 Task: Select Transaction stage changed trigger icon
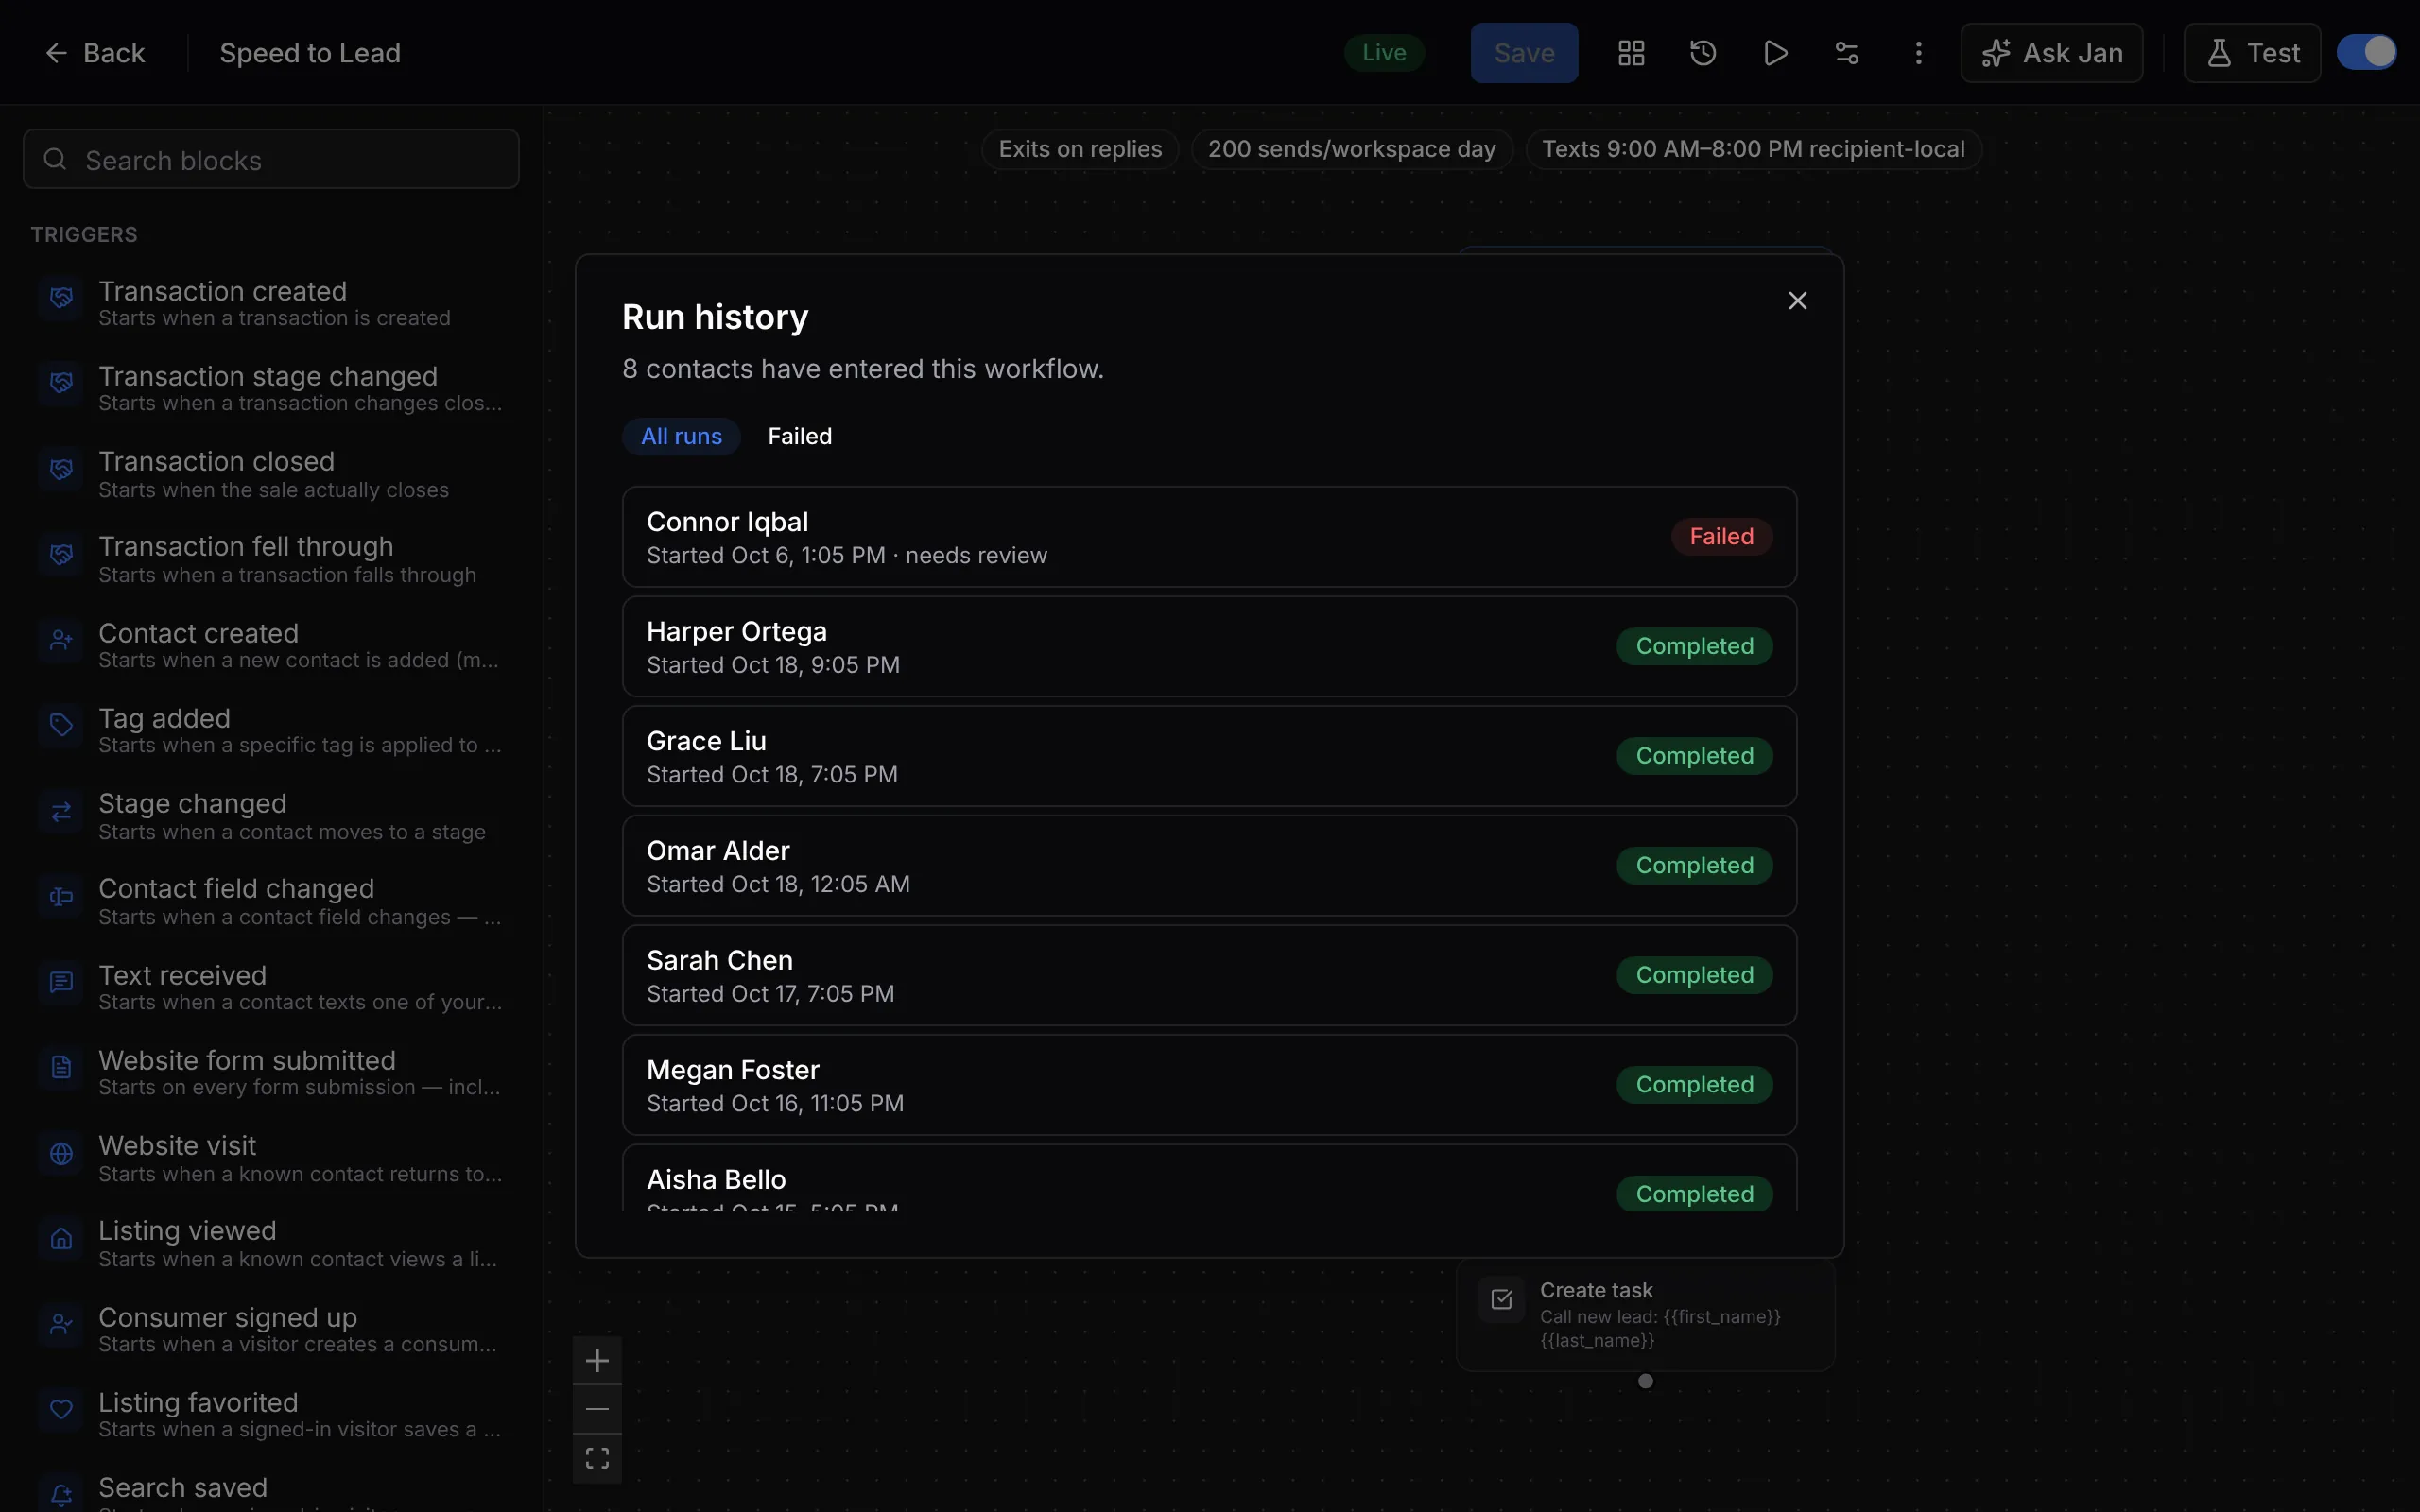click(x=61, y=383)
